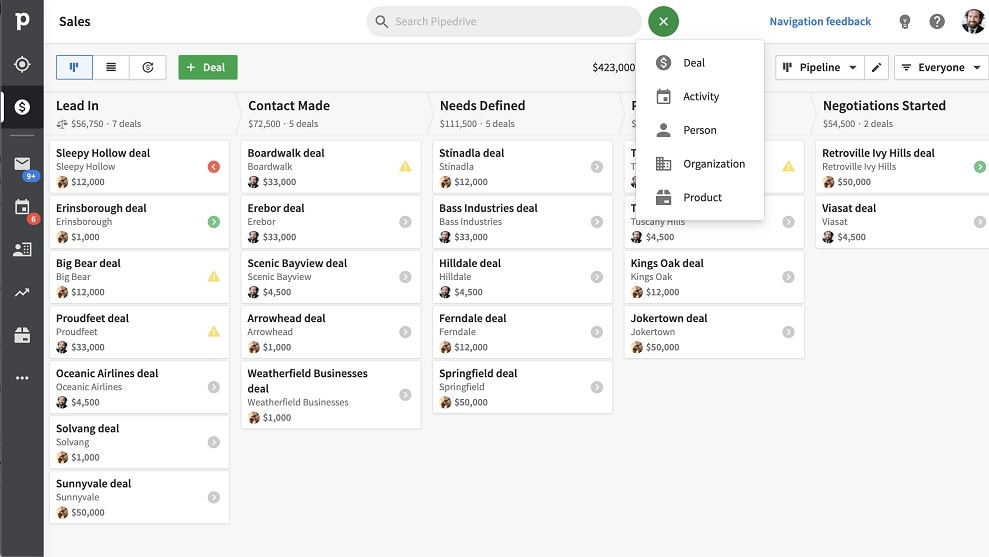
Task: Close the quick add menu
Action: pyautogui.click(x=664, y=21)
